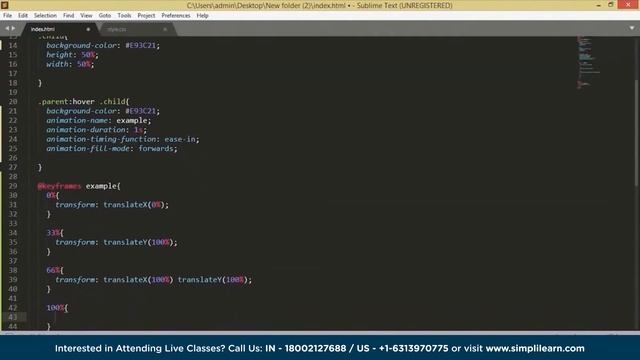
Task: Click 'translateX(100%)' on line 39
Action: 138,280
